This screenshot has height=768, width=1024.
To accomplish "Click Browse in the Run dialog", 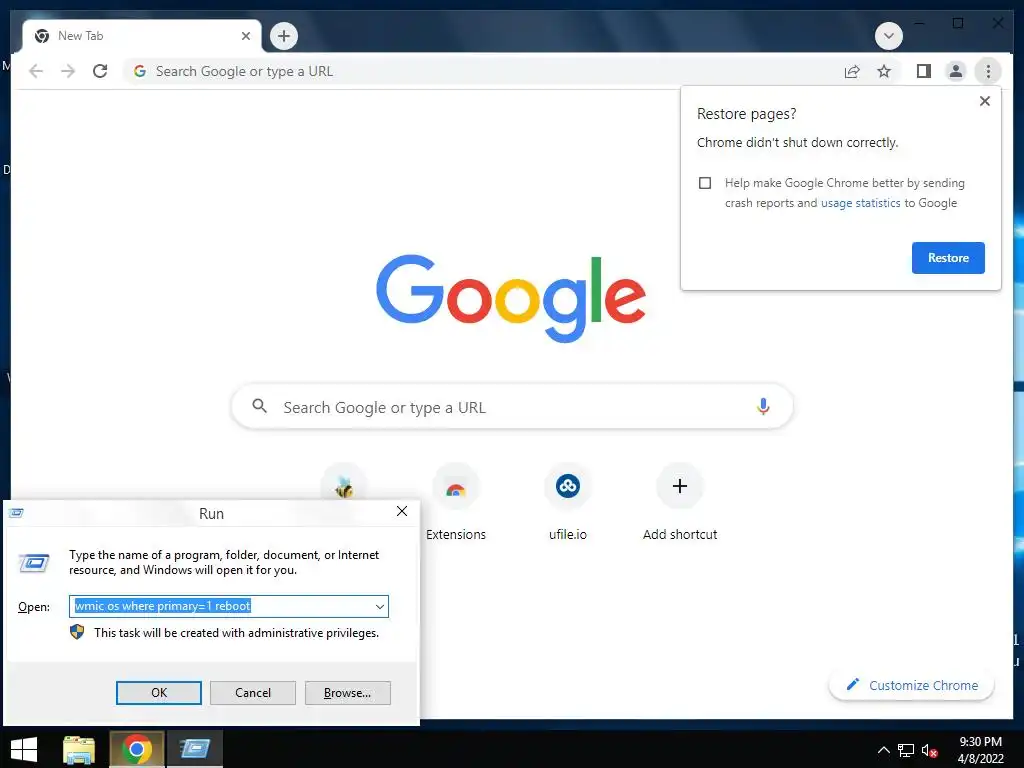I will pyautogui.click(x=347, y=693).
